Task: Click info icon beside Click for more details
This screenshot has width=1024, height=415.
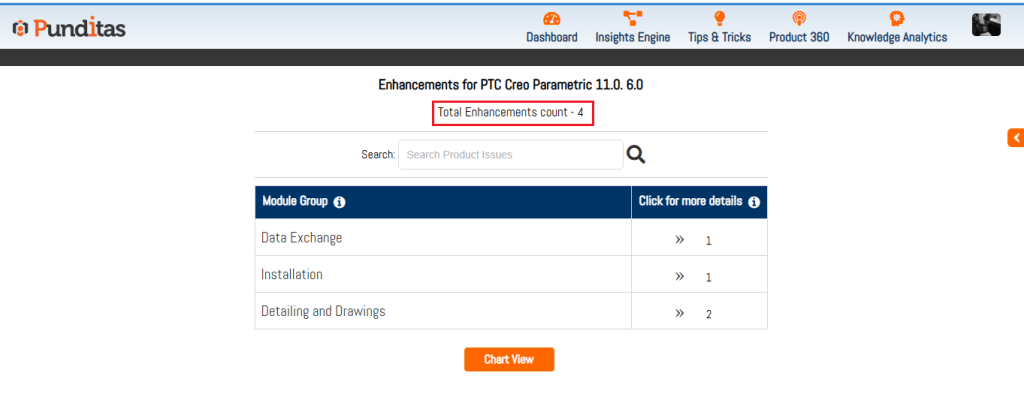Action: click(x=754, y=202)
